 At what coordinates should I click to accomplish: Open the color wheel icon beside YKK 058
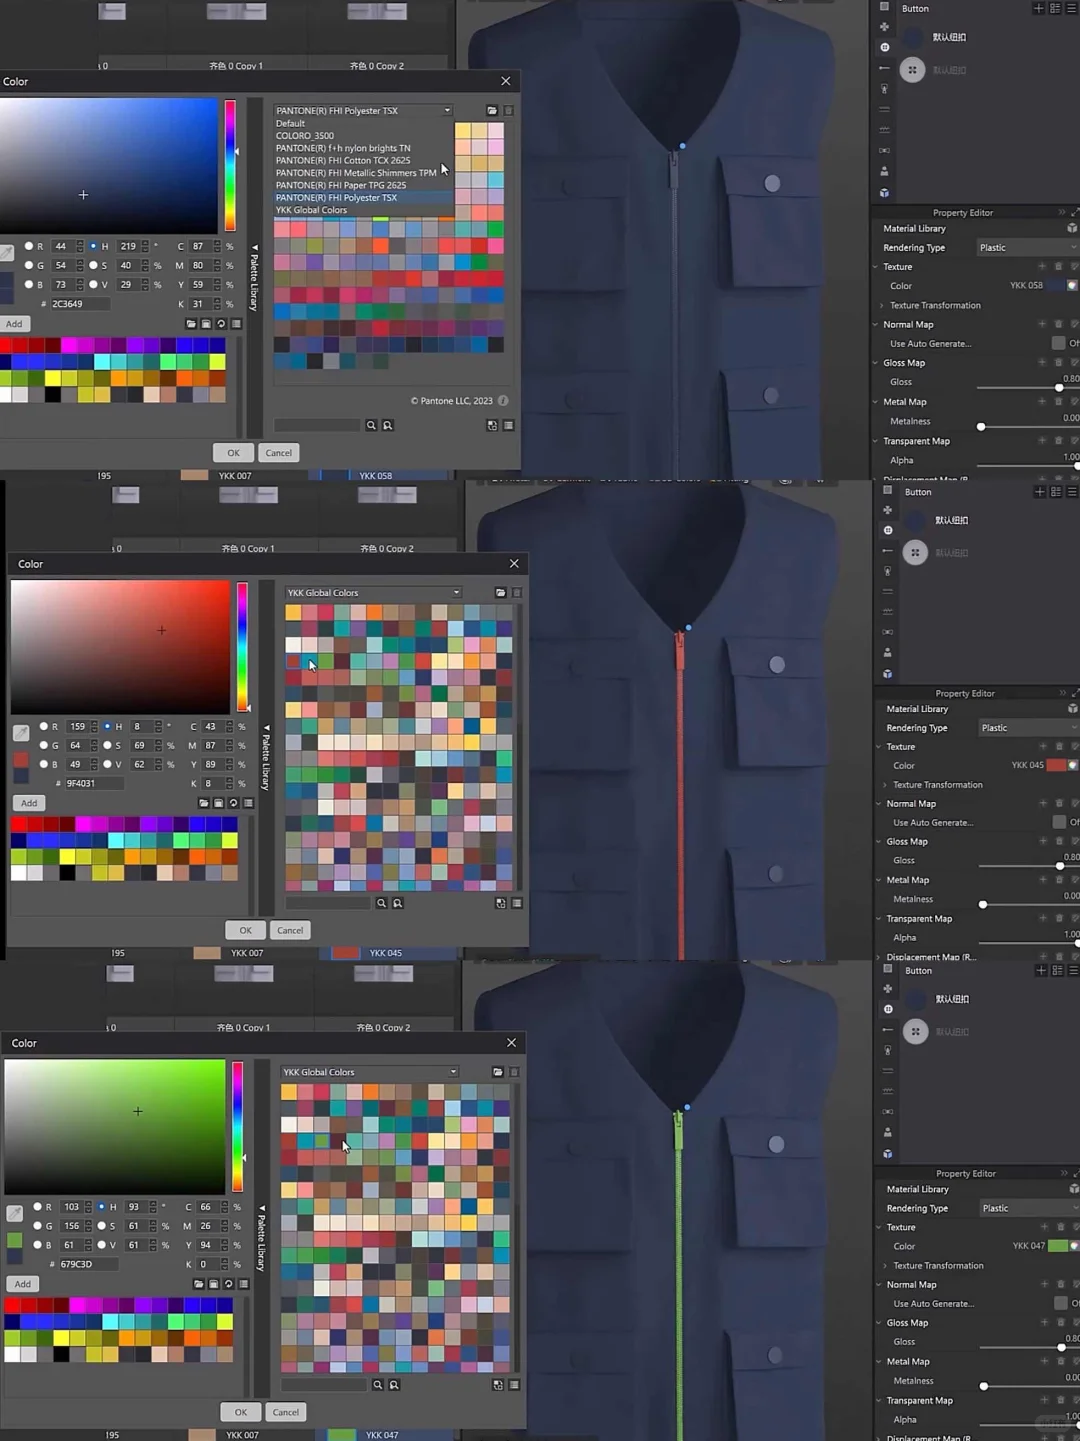point(1072,286)
